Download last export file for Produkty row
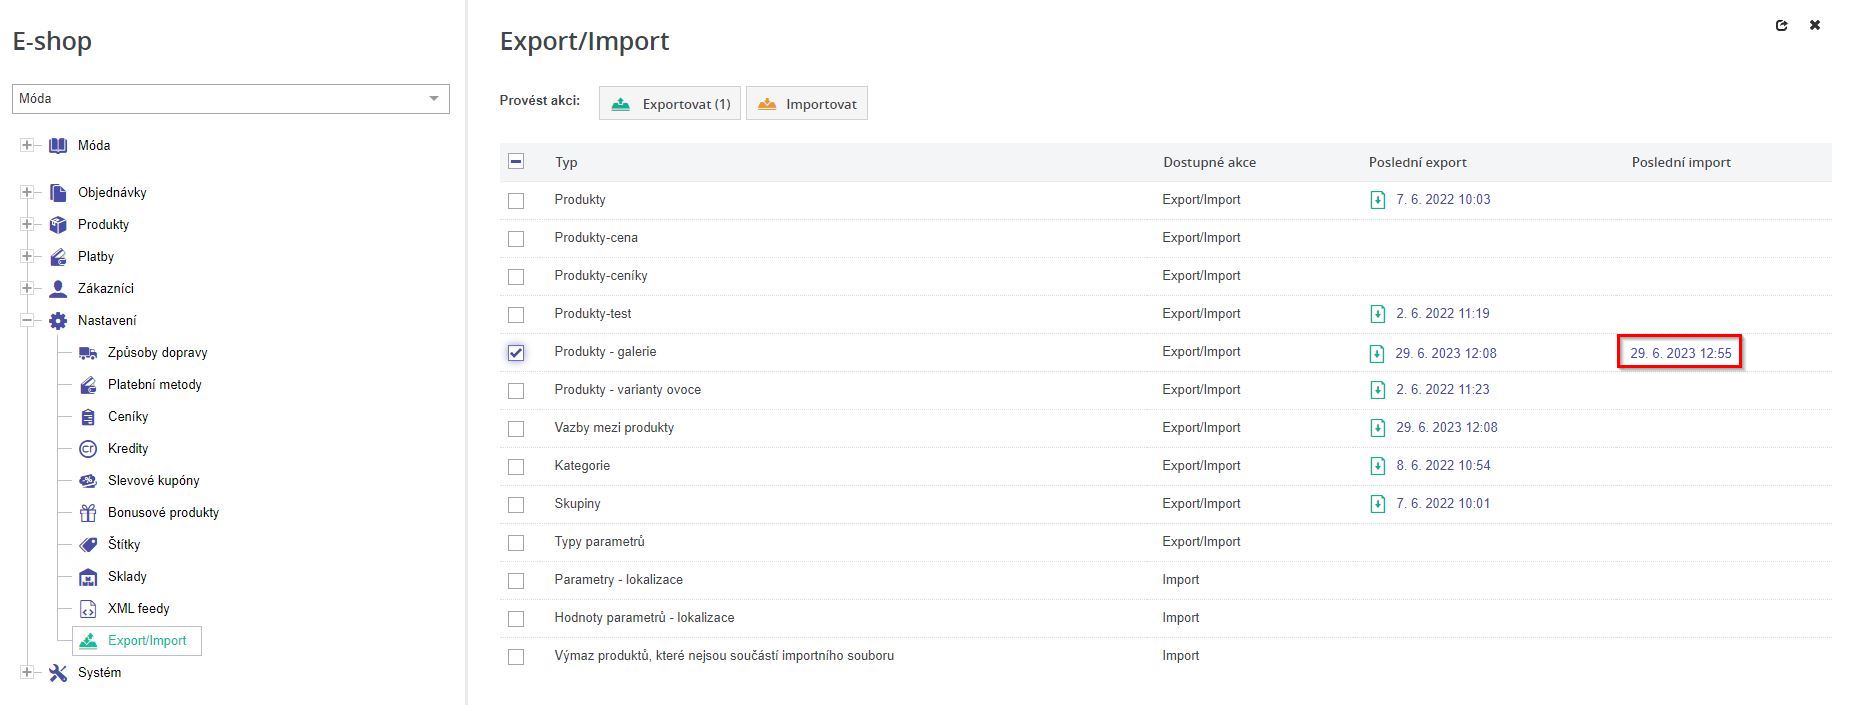Screen dimensions: 1857x705 (x=1377, y=200)
